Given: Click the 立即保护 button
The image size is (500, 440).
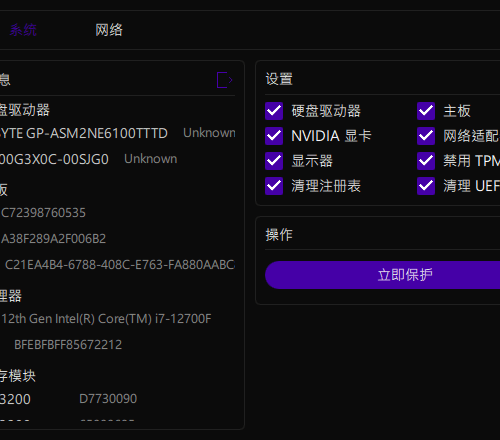Looking at the screenshot, I should [x=383, y=275].
